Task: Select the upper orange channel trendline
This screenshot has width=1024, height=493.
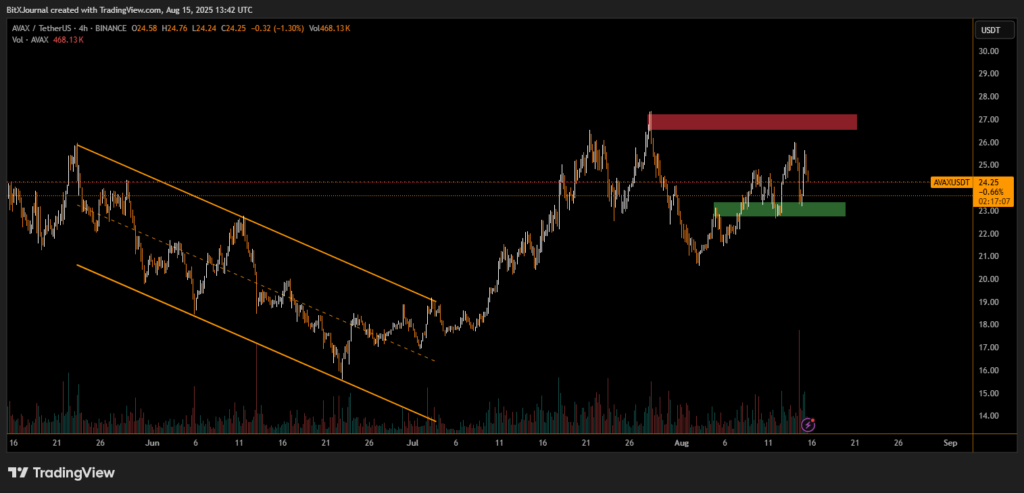Action: [x=250, y=220]
